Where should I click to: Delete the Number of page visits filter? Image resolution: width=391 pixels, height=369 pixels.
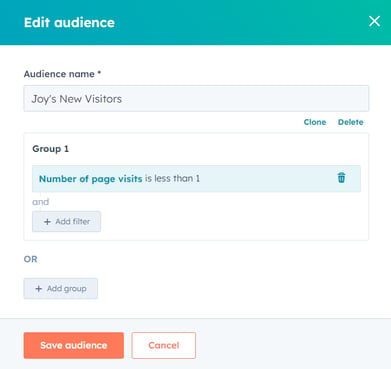click(x=341, y=178)
